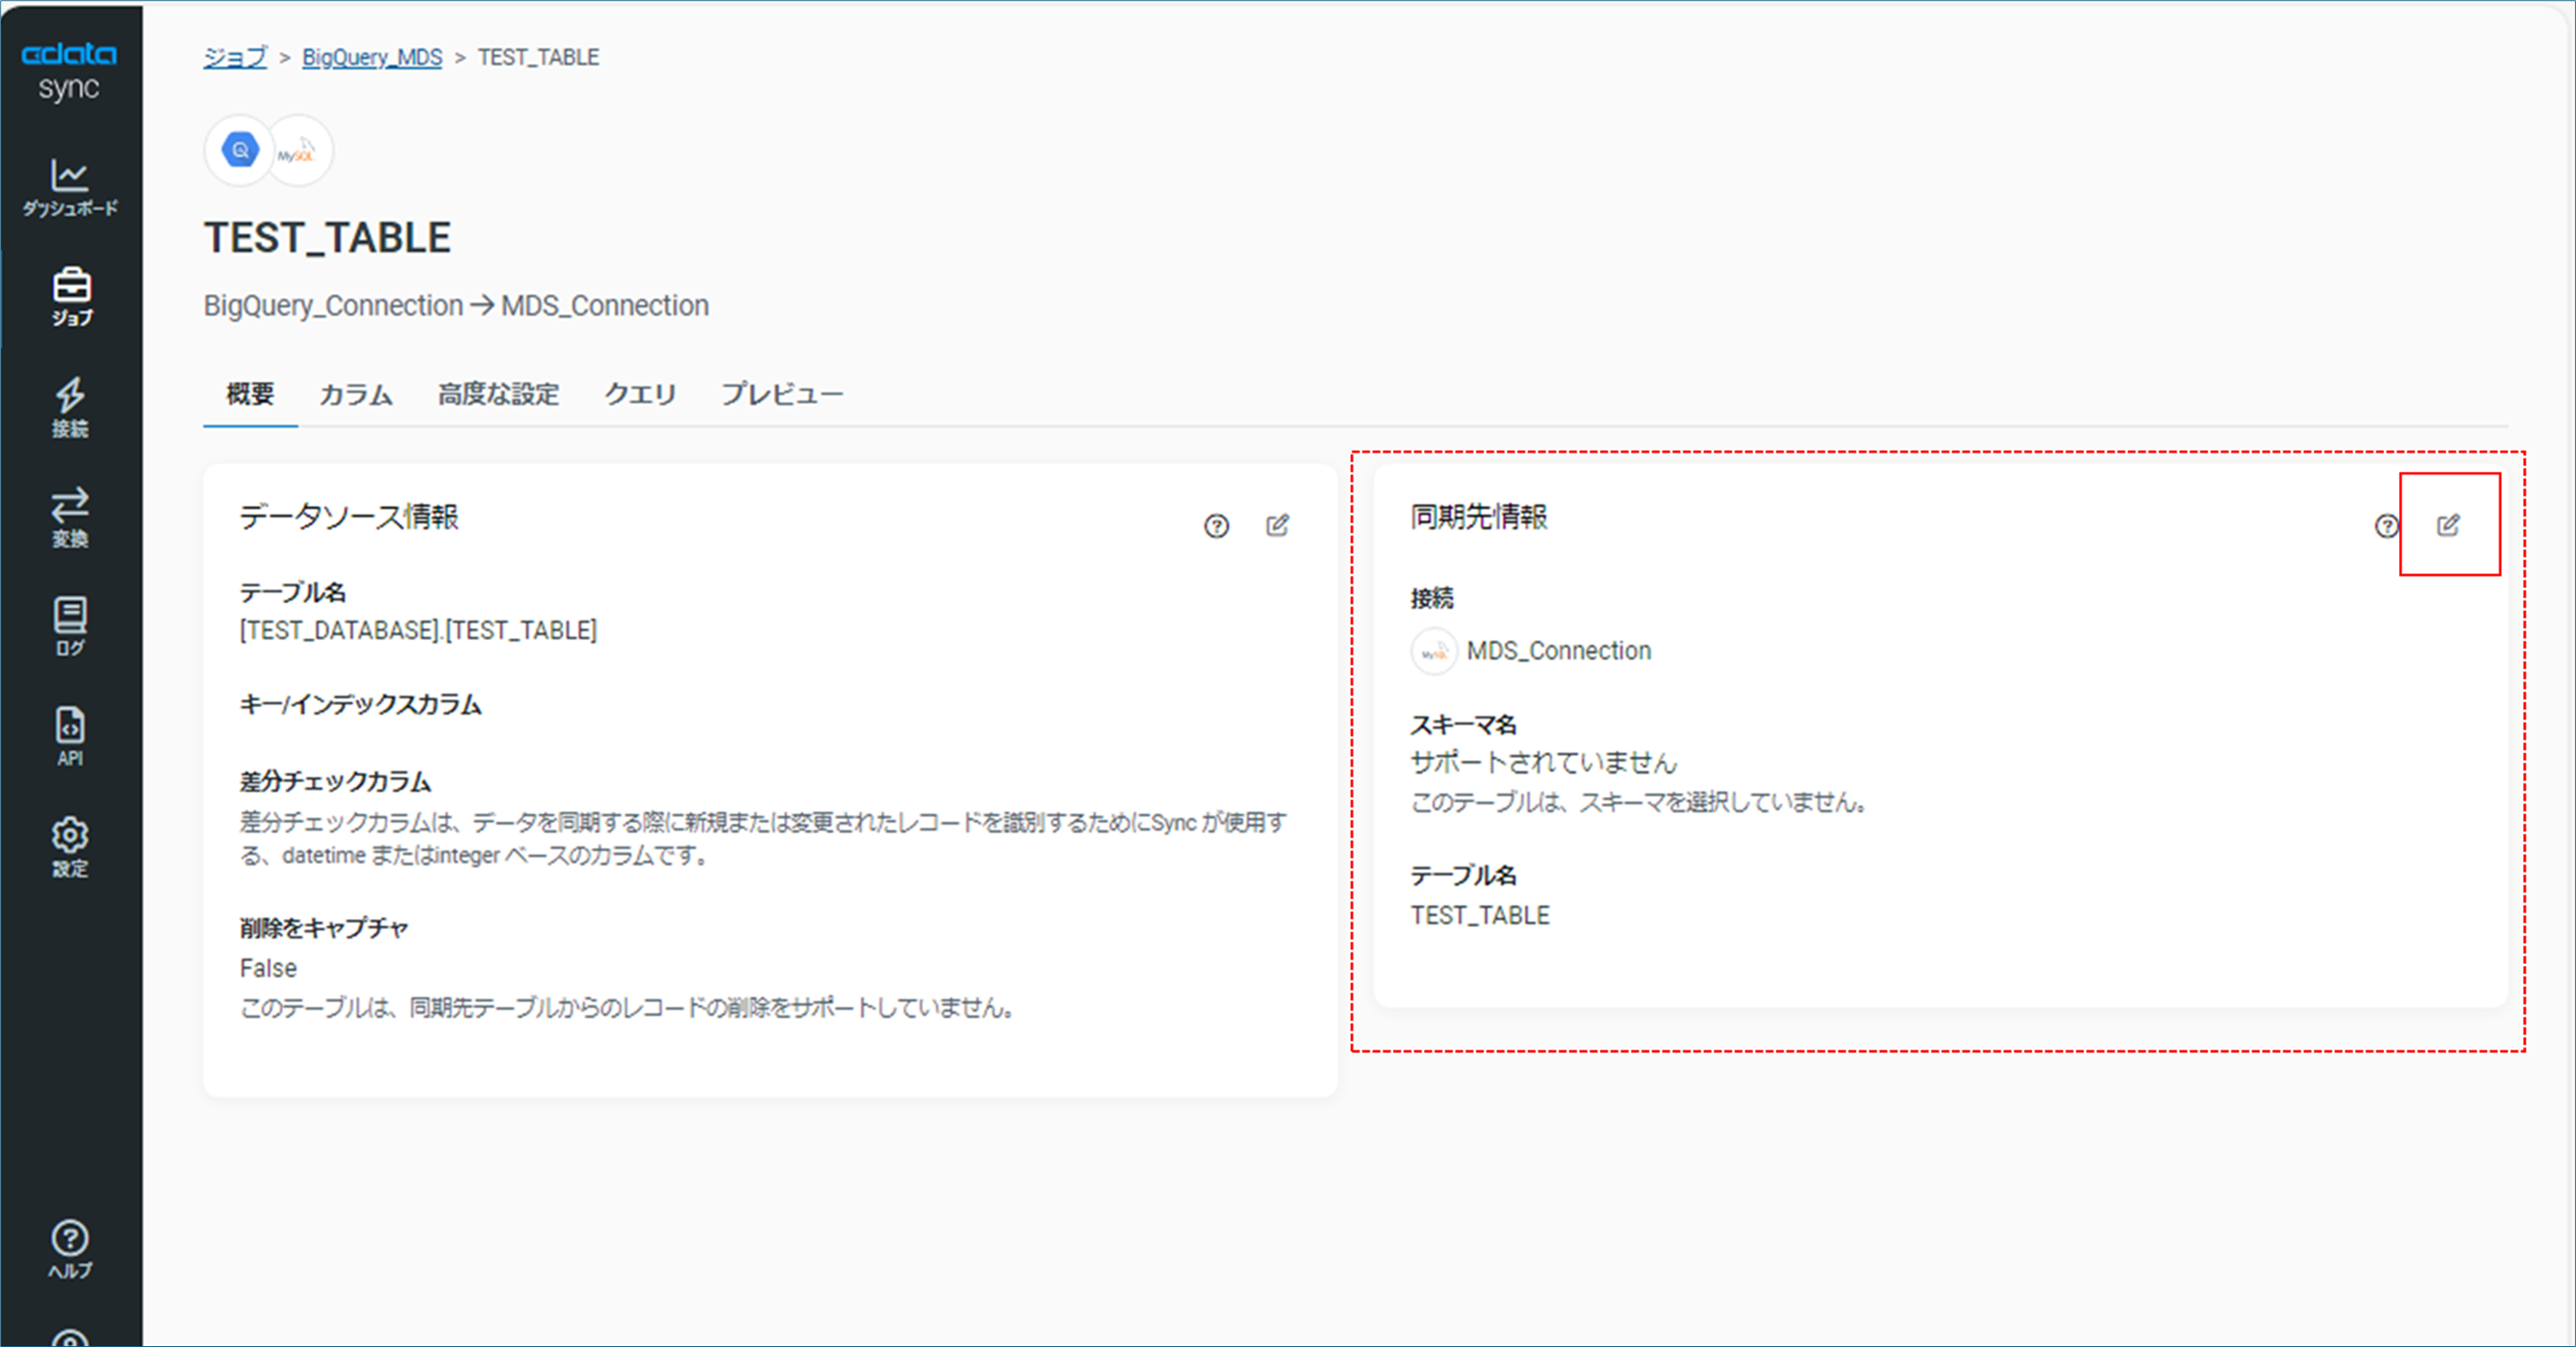Open the ログ logs sidebar icon
The width and height of the screenshot is (2576, 1347).
[x=70, y=627]
